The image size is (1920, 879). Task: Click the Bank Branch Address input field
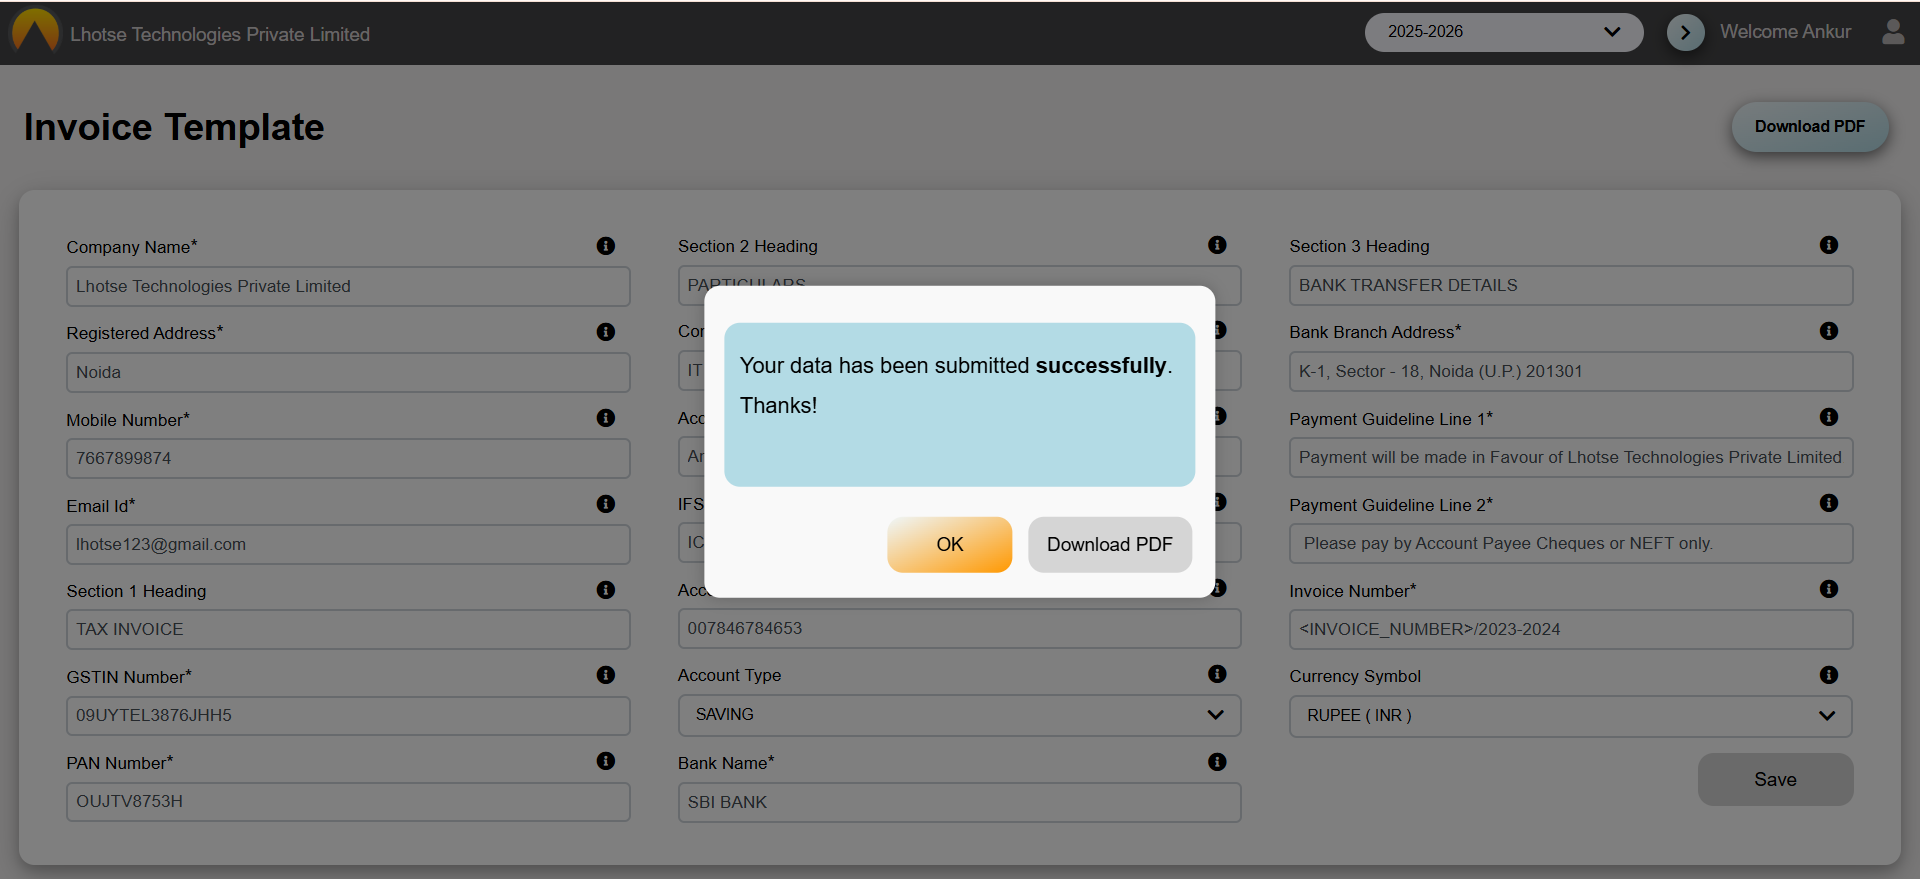(x=1571, y=371)
